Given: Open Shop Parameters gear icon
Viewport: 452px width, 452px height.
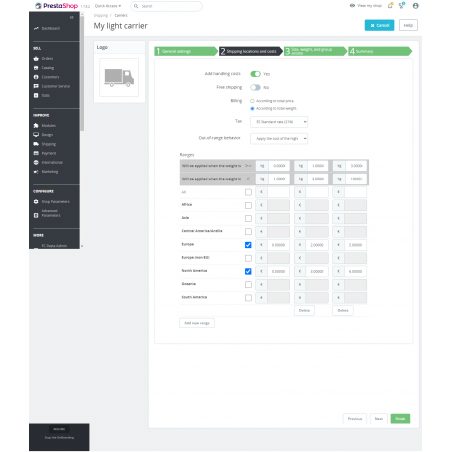Looking at the screenshot, I should (36, 202).
